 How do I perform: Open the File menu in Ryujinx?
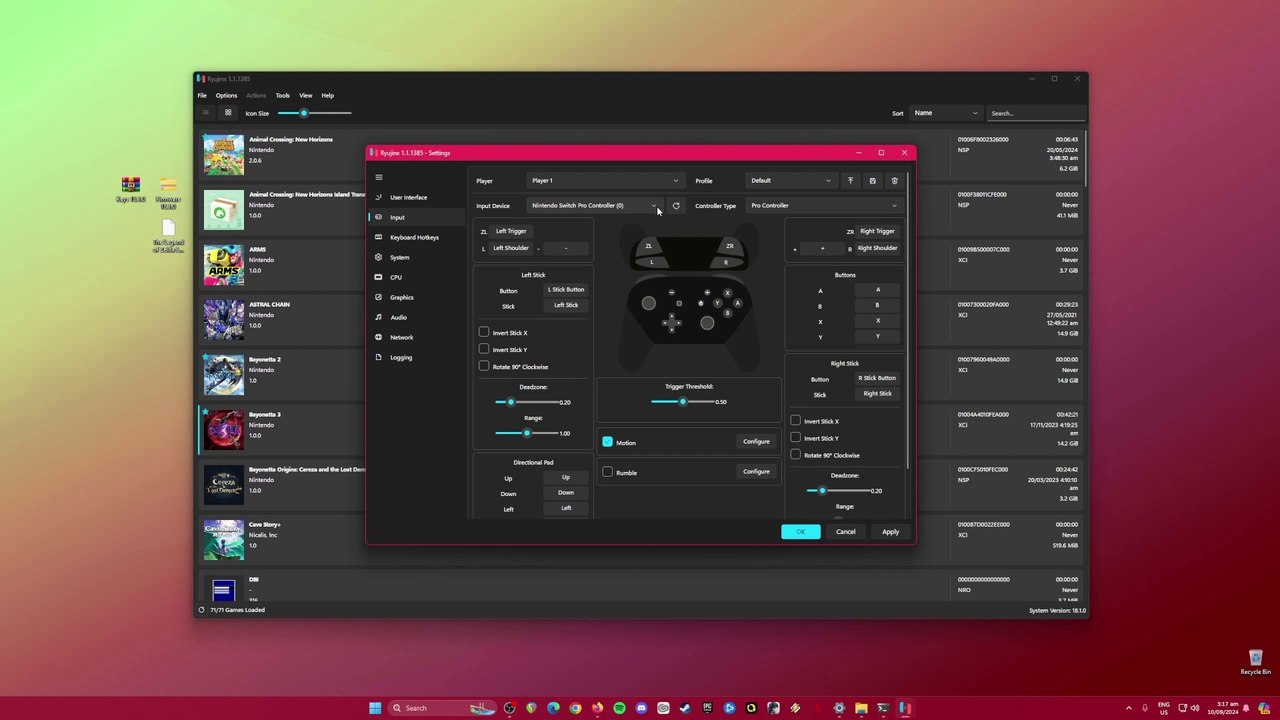coord(202,96)
